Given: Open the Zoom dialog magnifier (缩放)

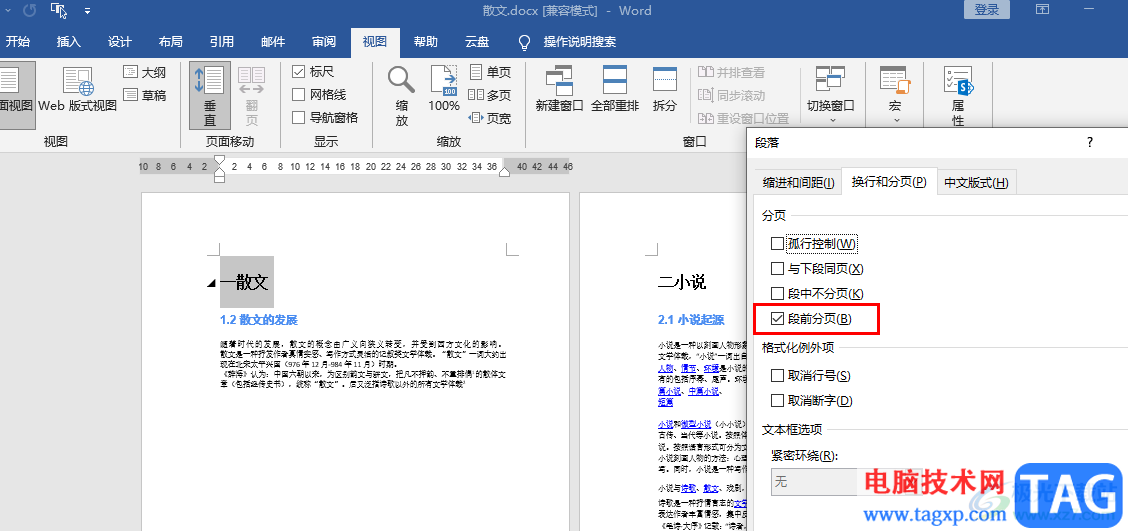Looking at the screenshot, I should [401, 96].
